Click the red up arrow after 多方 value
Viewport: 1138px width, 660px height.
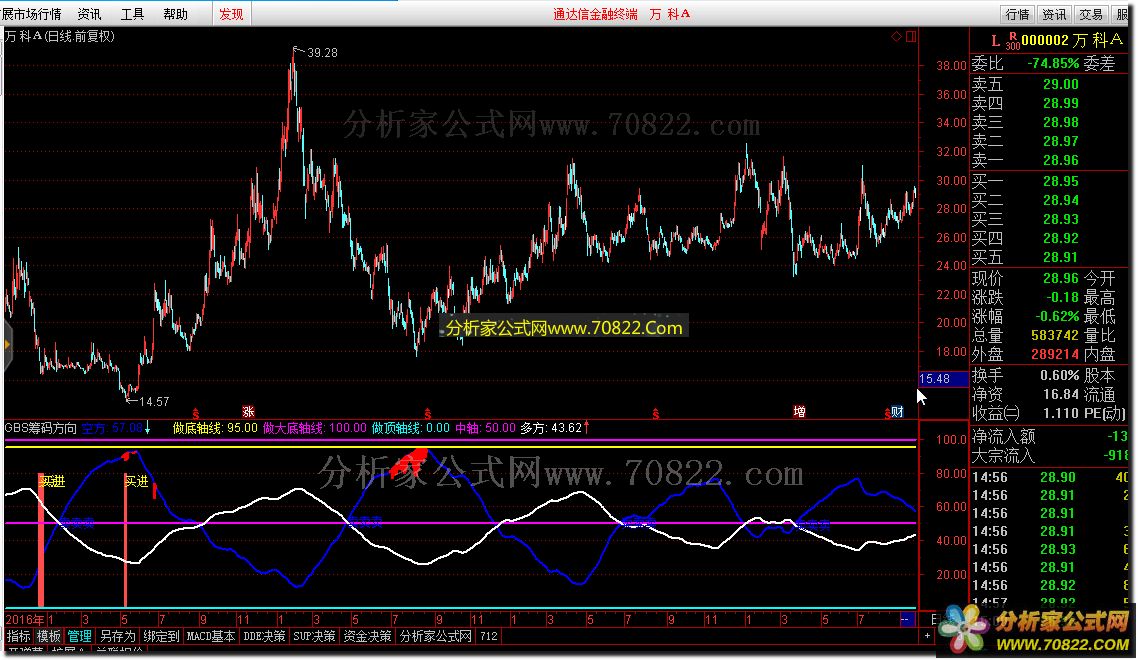tap(586, 428)
